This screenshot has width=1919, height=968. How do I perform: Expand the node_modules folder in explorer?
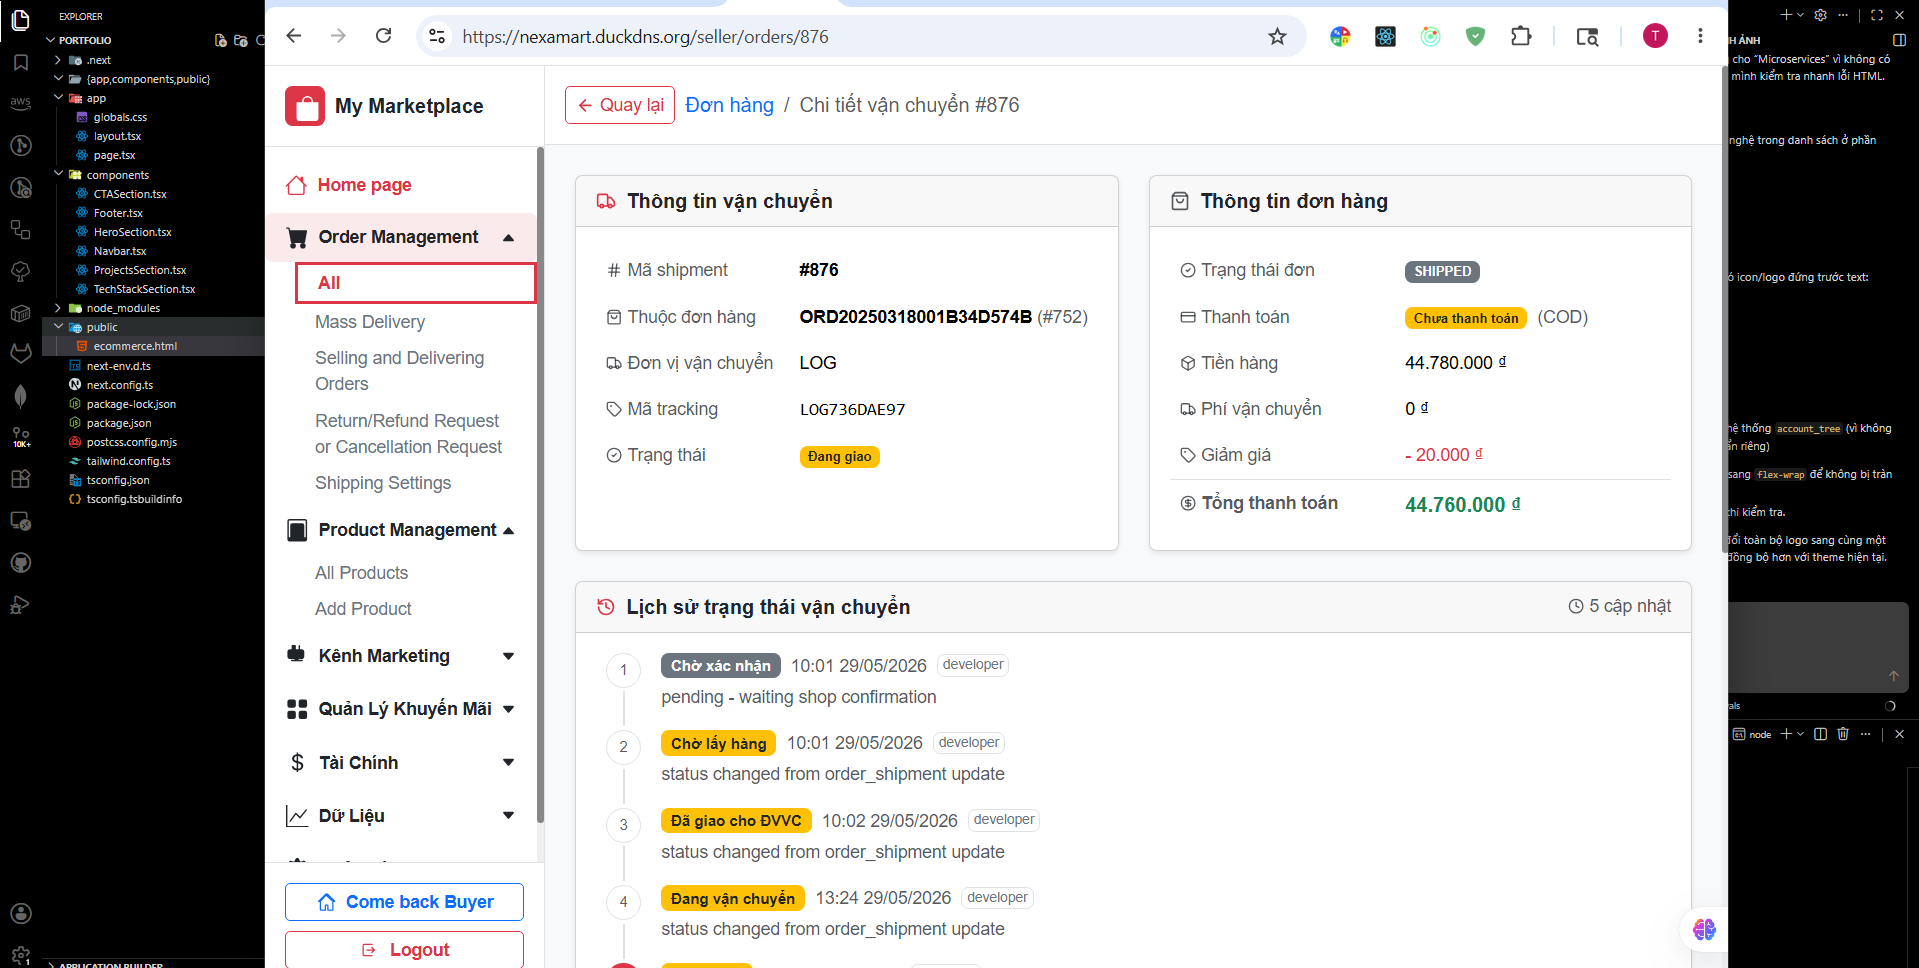click(59, 308)
